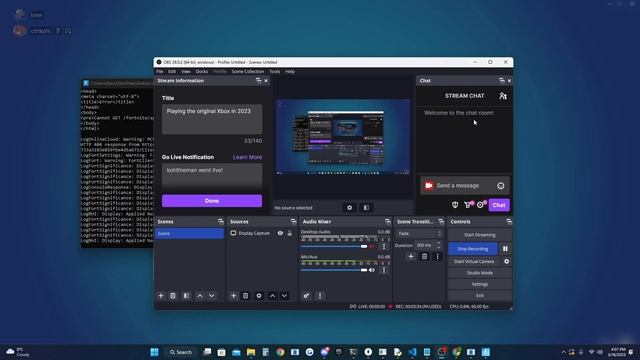The image size is (640, 360).
Task: Add a scene transition with plus icon
Action: pyautogui.click(x=411, y=256)
